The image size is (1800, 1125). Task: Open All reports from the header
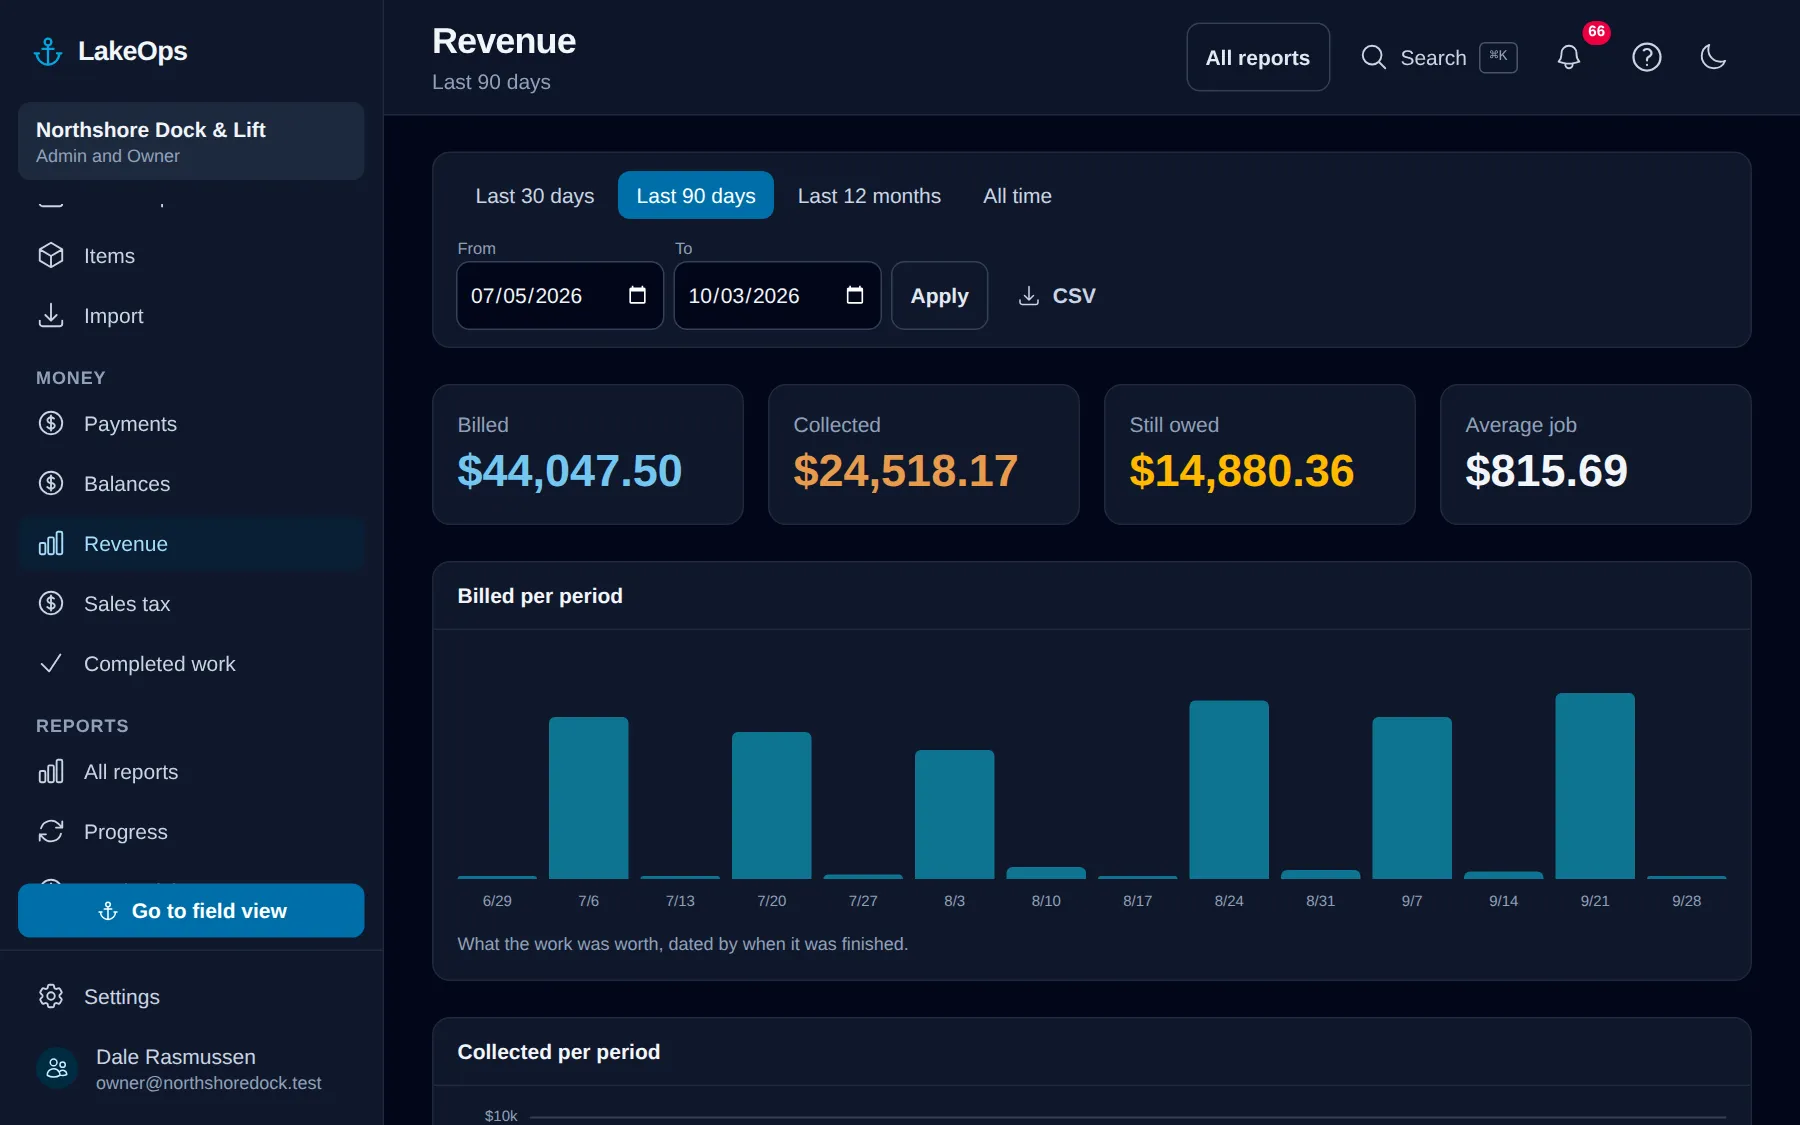[1258, 58]
